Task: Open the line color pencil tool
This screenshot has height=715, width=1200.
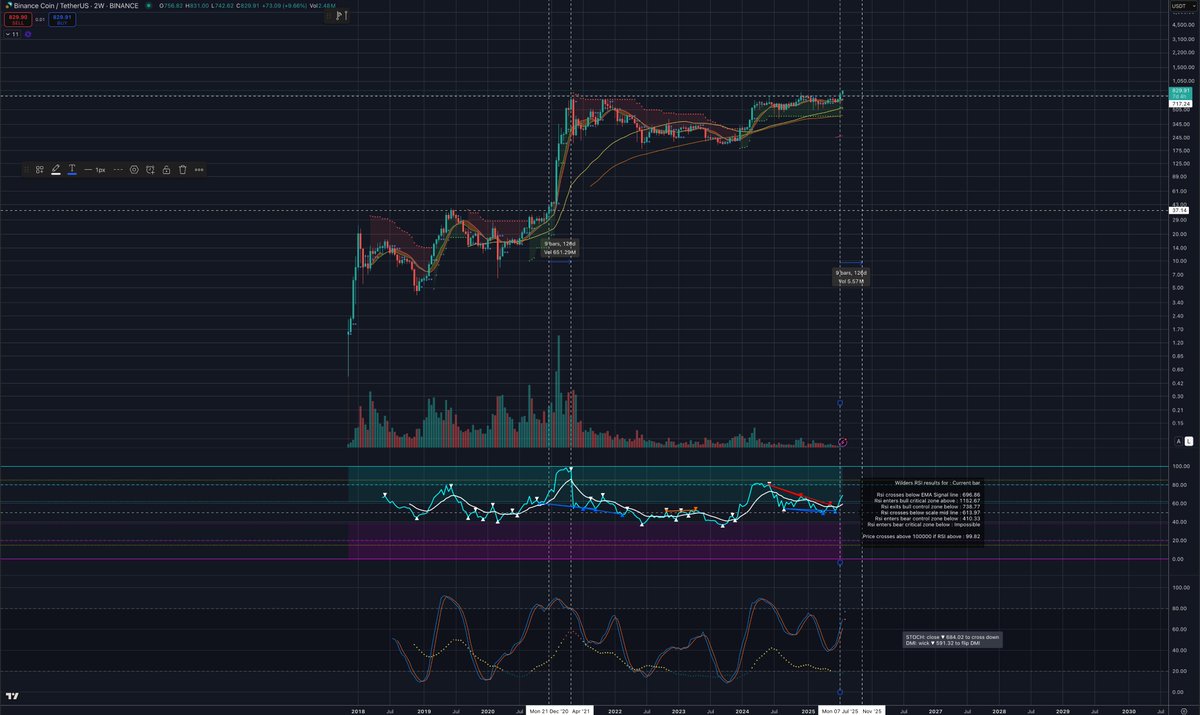Action: (x=56, y=170)
